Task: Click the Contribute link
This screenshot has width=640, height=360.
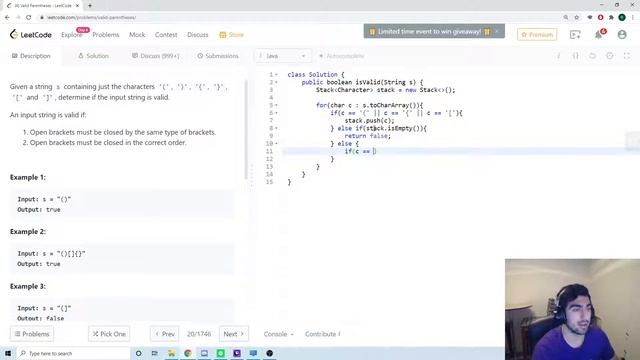Action: click(322, 334)
